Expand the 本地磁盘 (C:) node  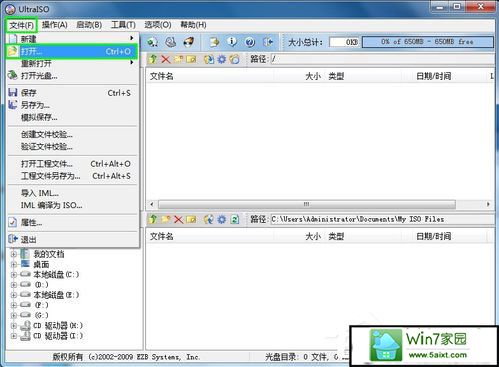[14, 275]
